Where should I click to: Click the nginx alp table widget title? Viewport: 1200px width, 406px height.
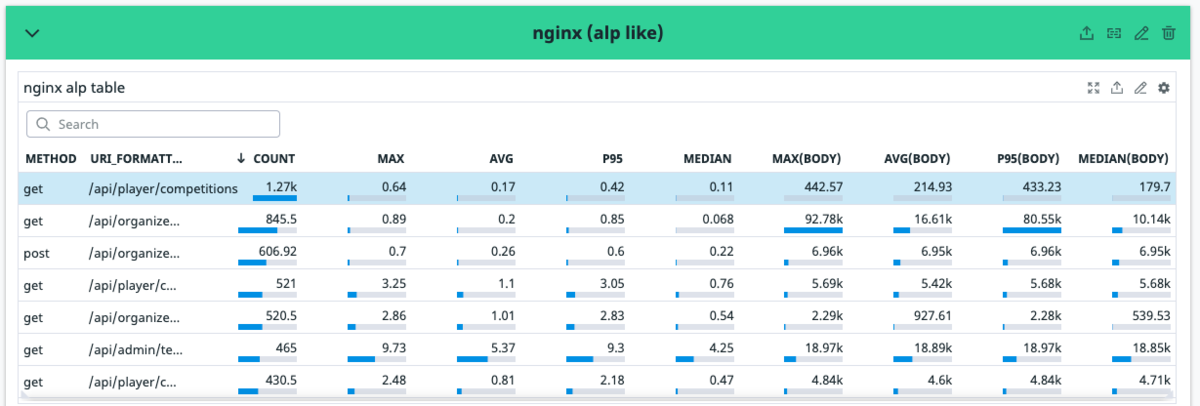(74, 88)
